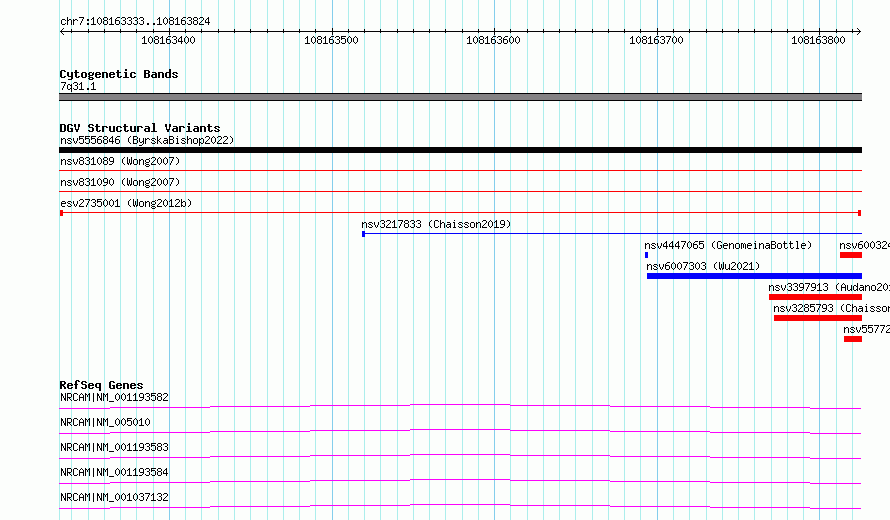Viewport: 890px width, 520px height.
Task: Select variant nsv5556846 (ByrskaBishop2022) label
Action: coord(146,140)
